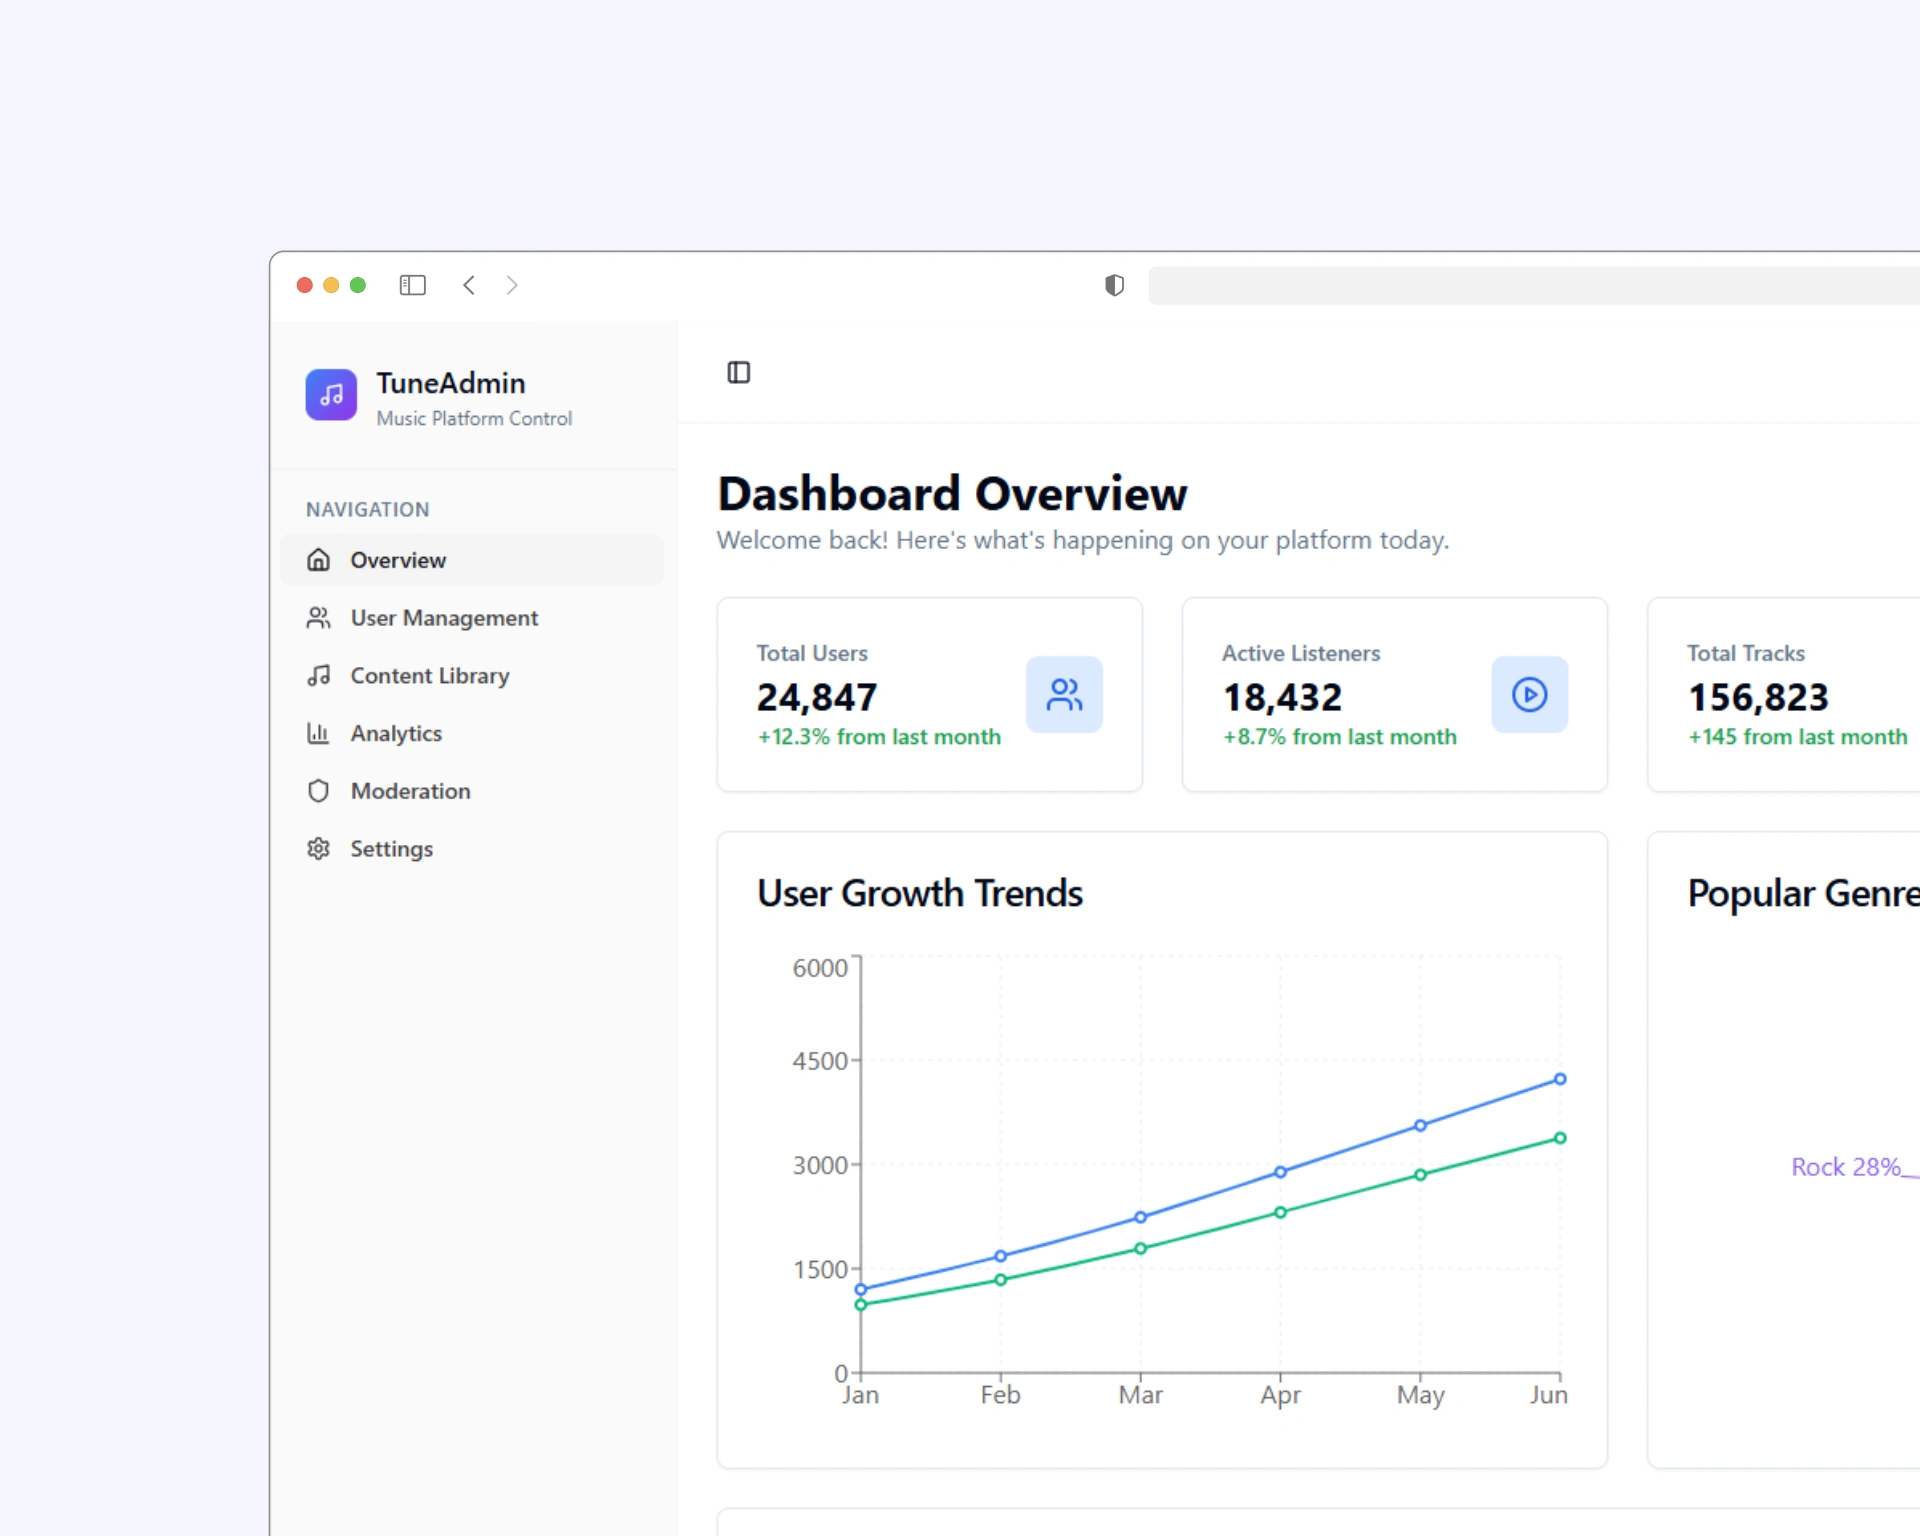Click the bar chart icon beside Analytics
This screenshot has width=1920, height=1536.
coord(318,733)
